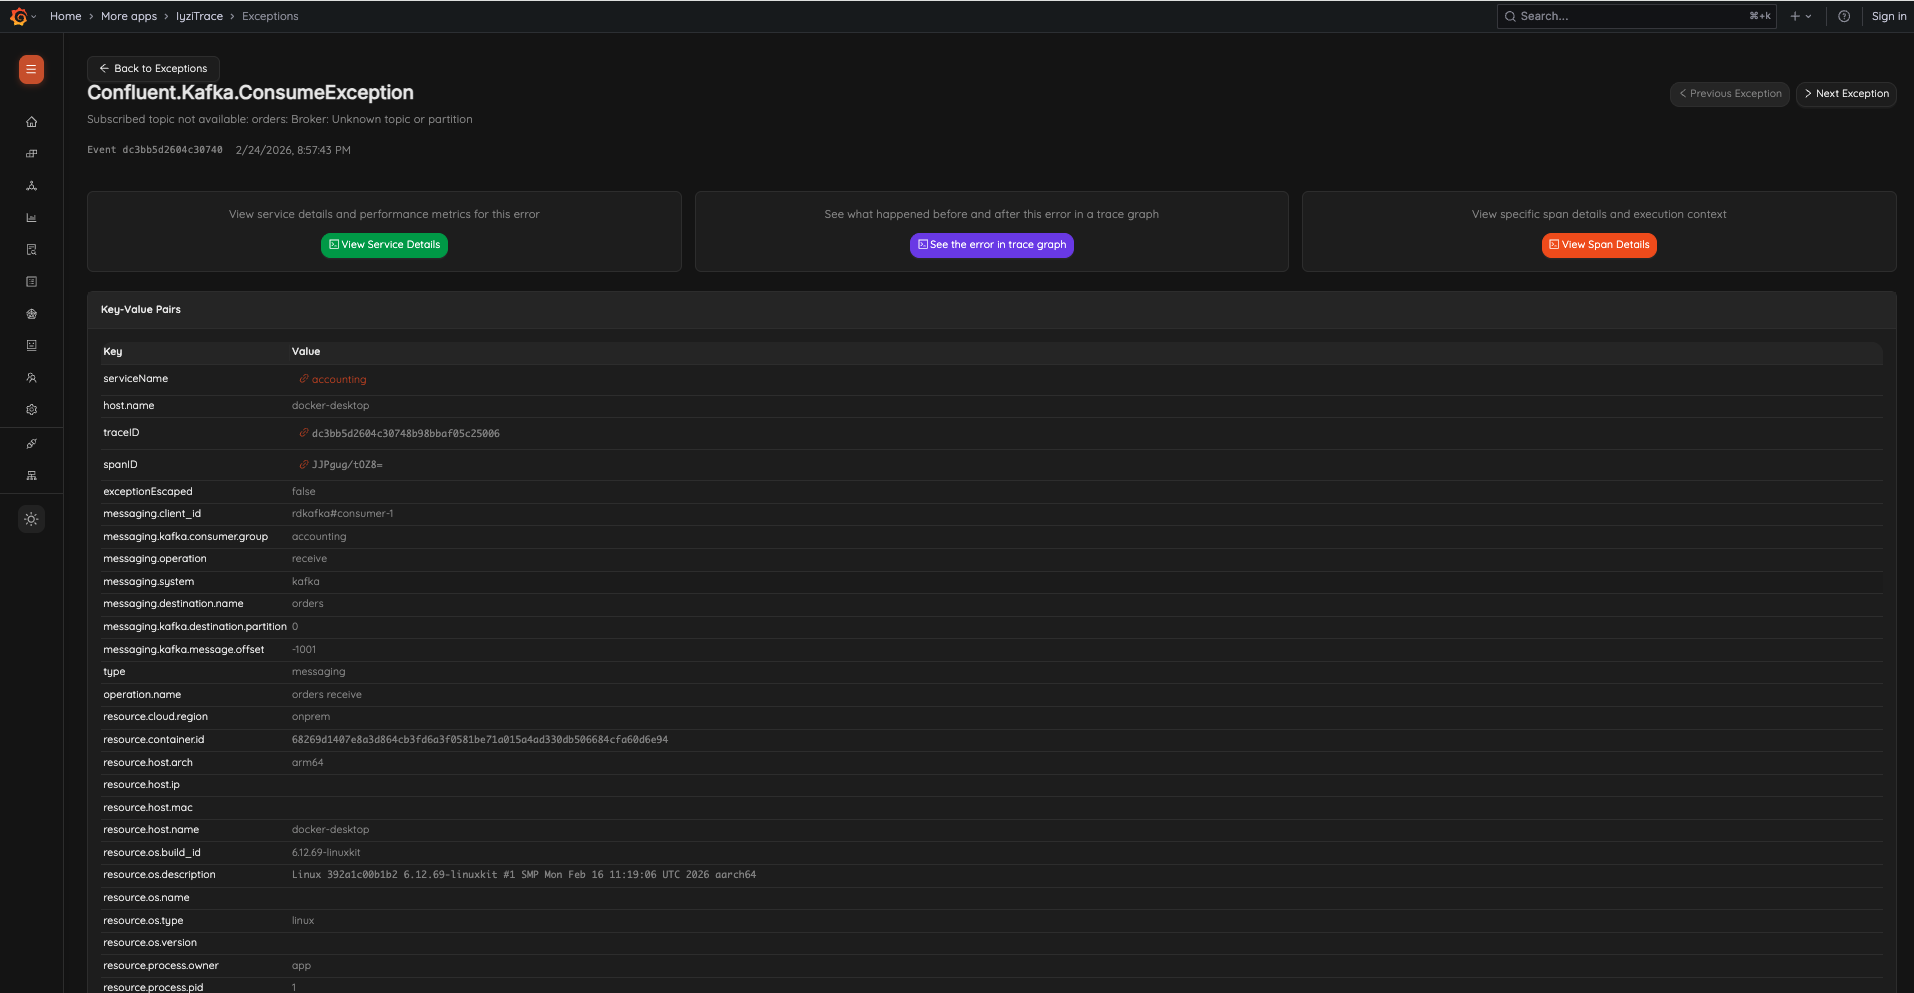Click the Key-Value Pairs panel title
1914x993 pixels.
(141, 310)
